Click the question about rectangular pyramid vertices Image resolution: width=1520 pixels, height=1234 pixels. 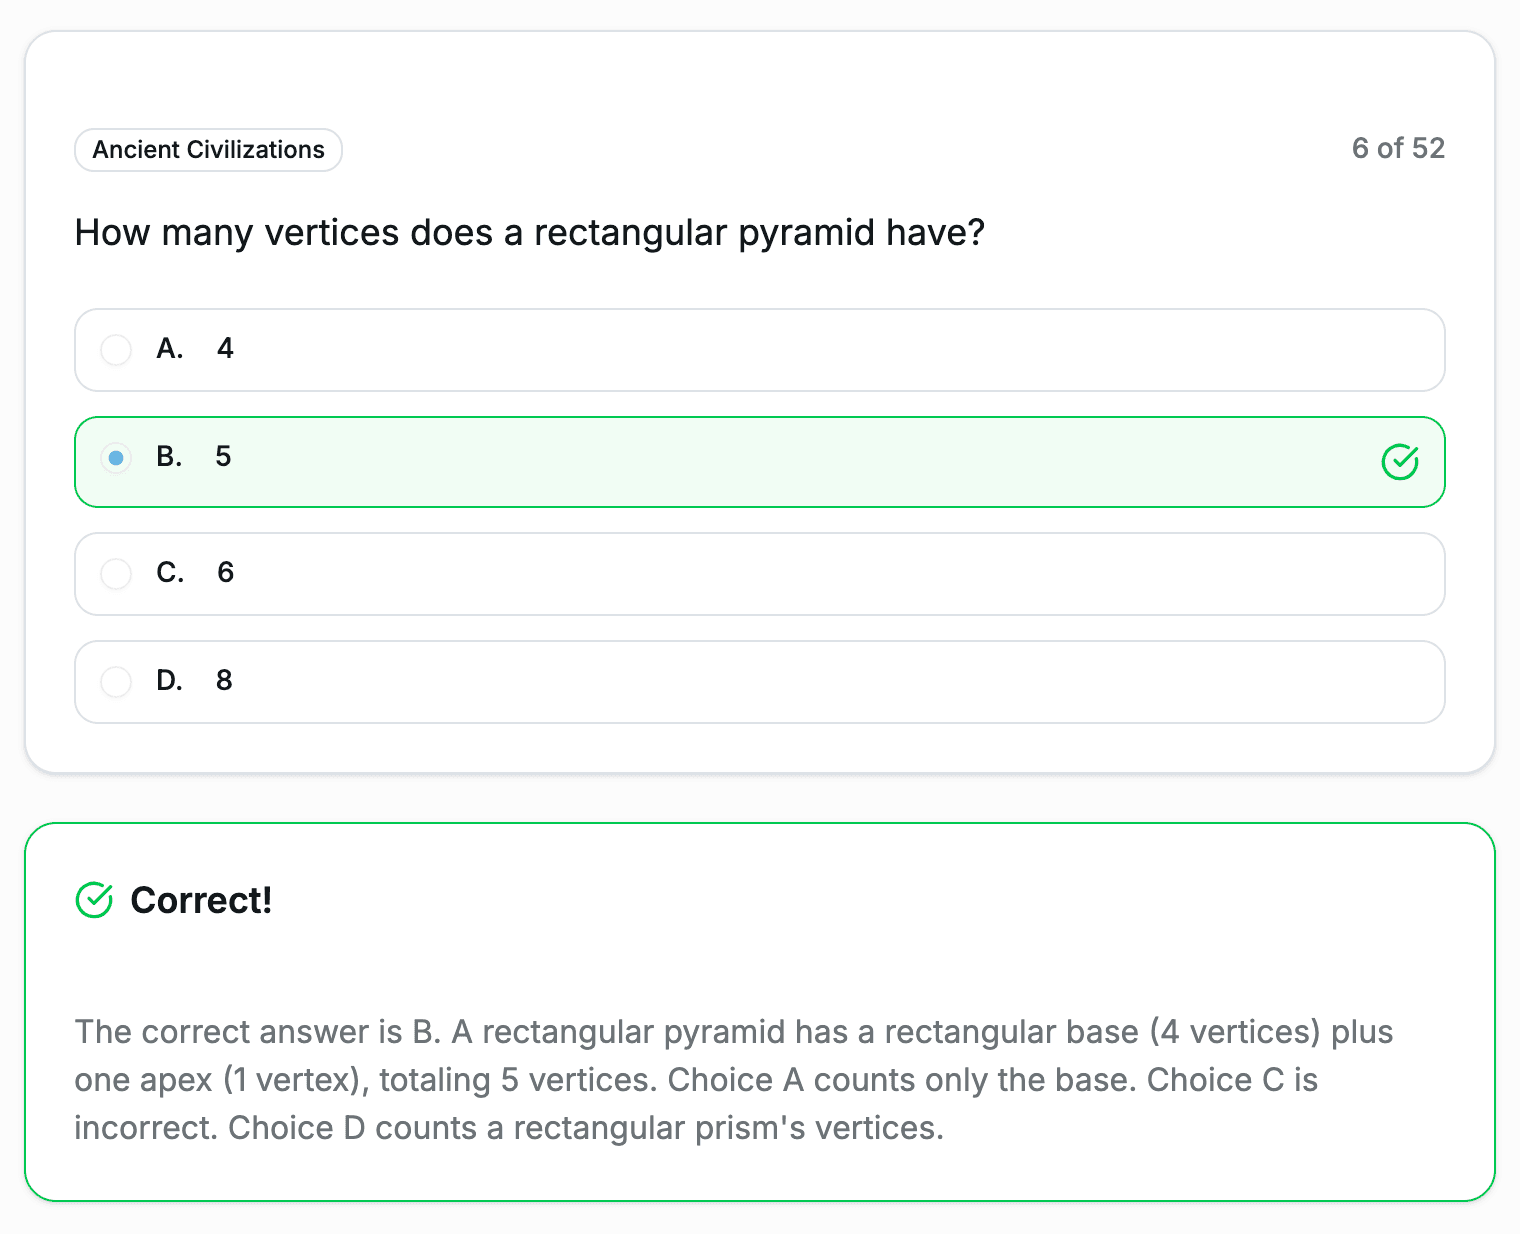coord(529,232)
